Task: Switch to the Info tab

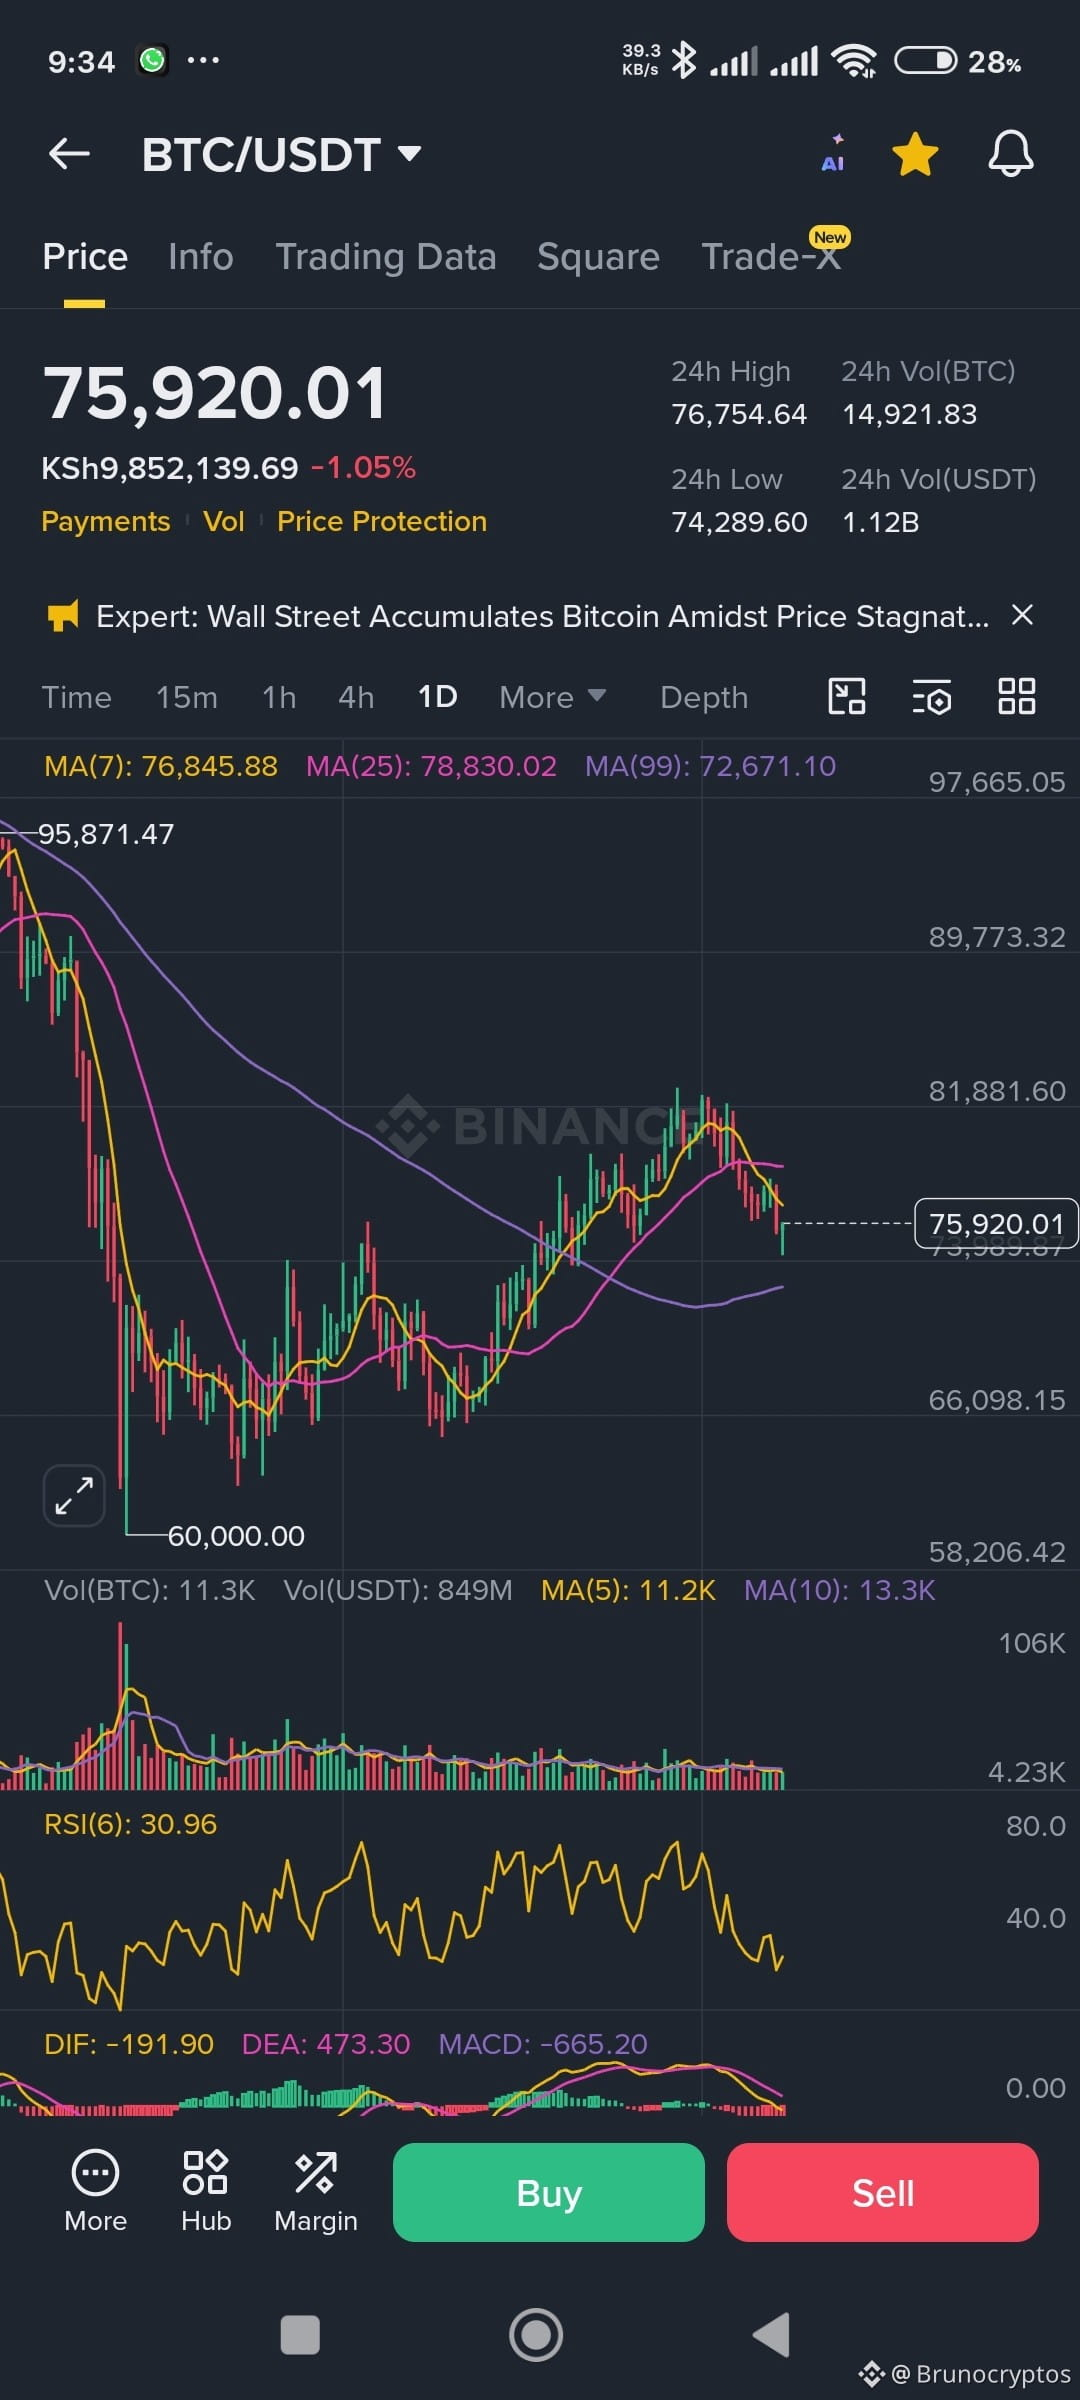Action: point(201,257)
